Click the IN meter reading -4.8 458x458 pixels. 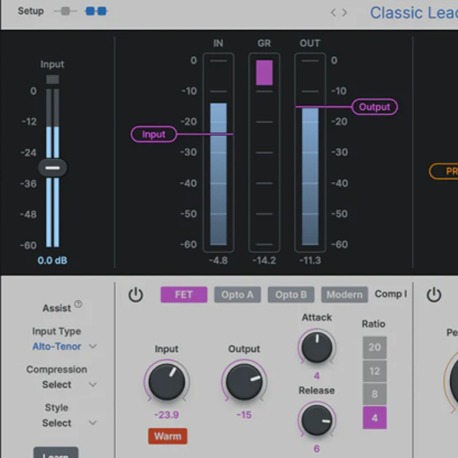(218, 260)
